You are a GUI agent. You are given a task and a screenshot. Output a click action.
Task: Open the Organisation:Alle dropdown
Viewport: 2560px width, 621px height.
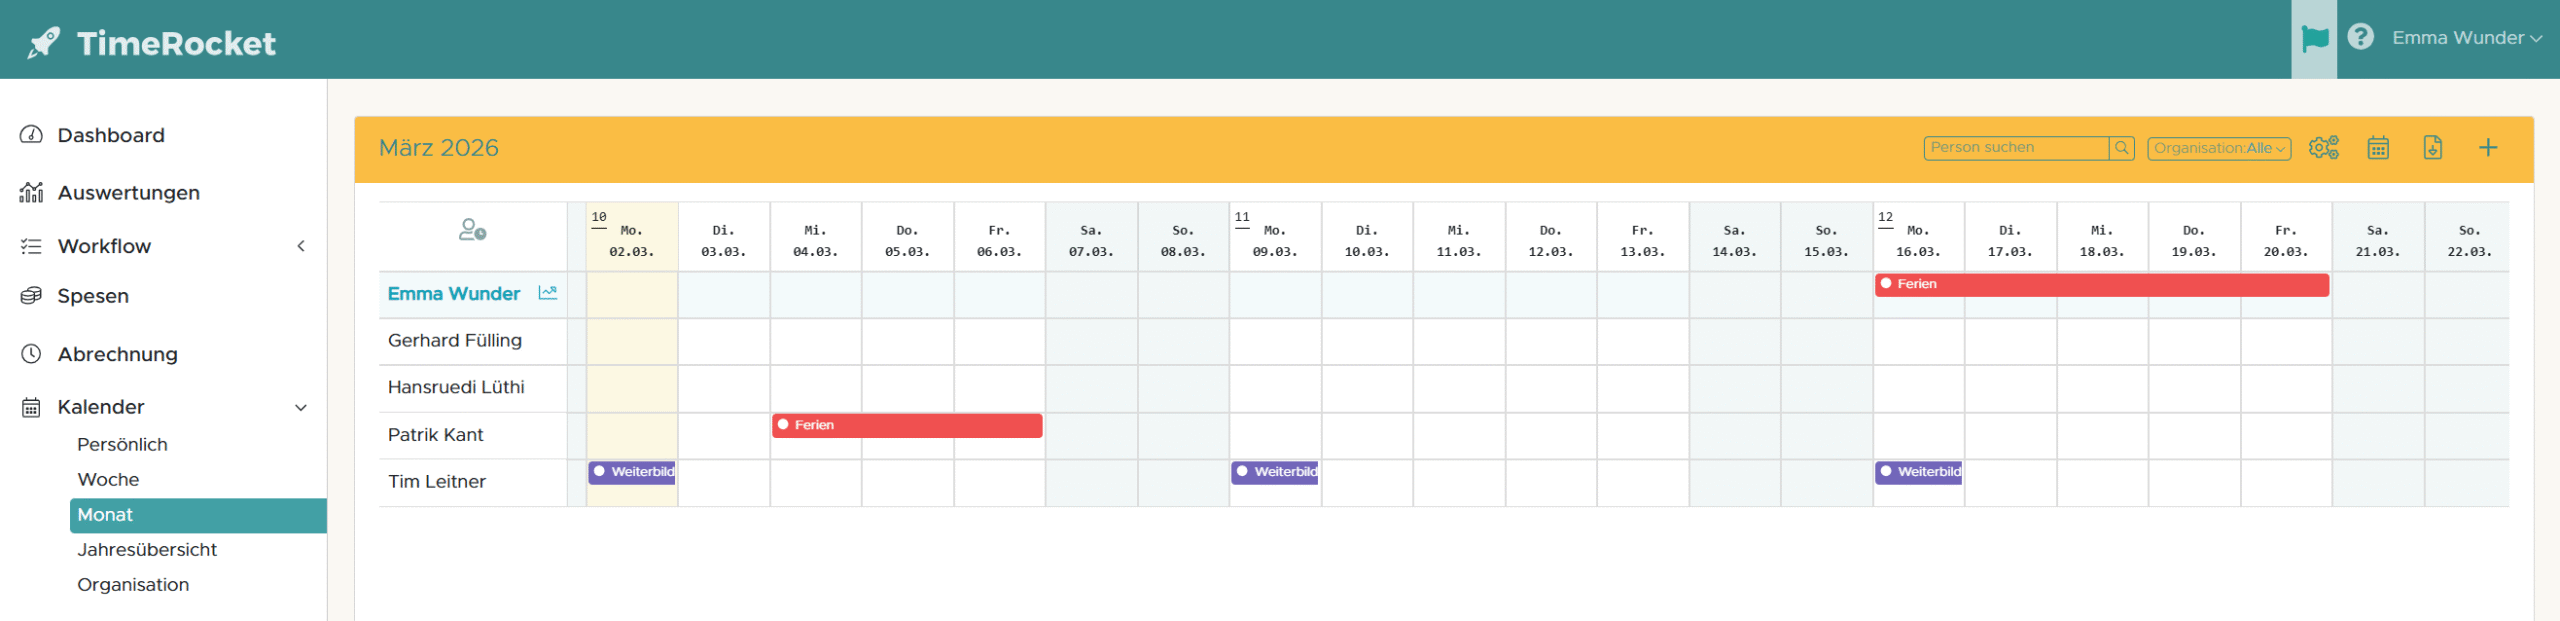coord(2218,148)
